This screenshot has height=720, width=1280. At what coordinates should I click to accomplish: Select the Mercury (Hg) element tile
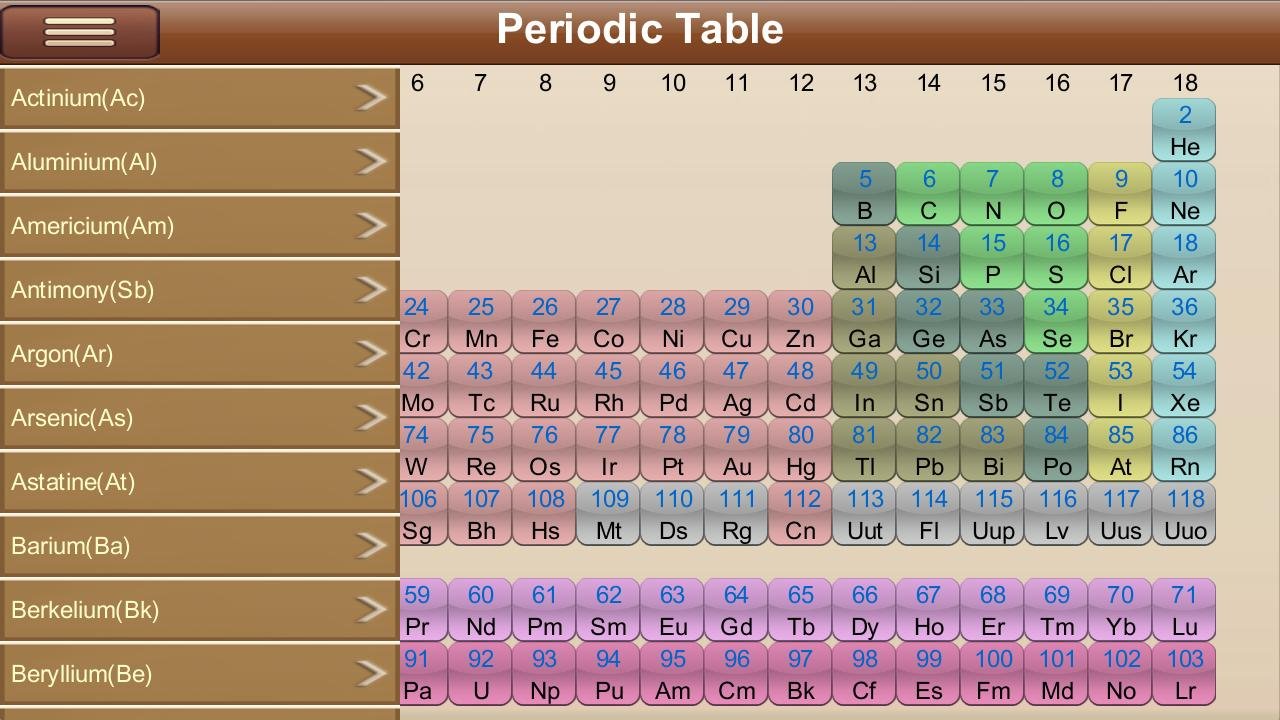pyautogui.click(x=800, y=450)
